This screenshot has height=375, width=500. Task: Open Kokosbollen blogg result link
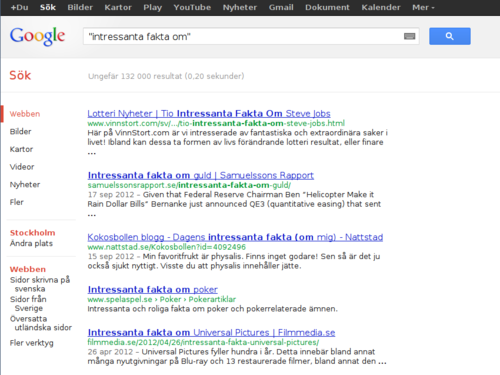point(235,237)
